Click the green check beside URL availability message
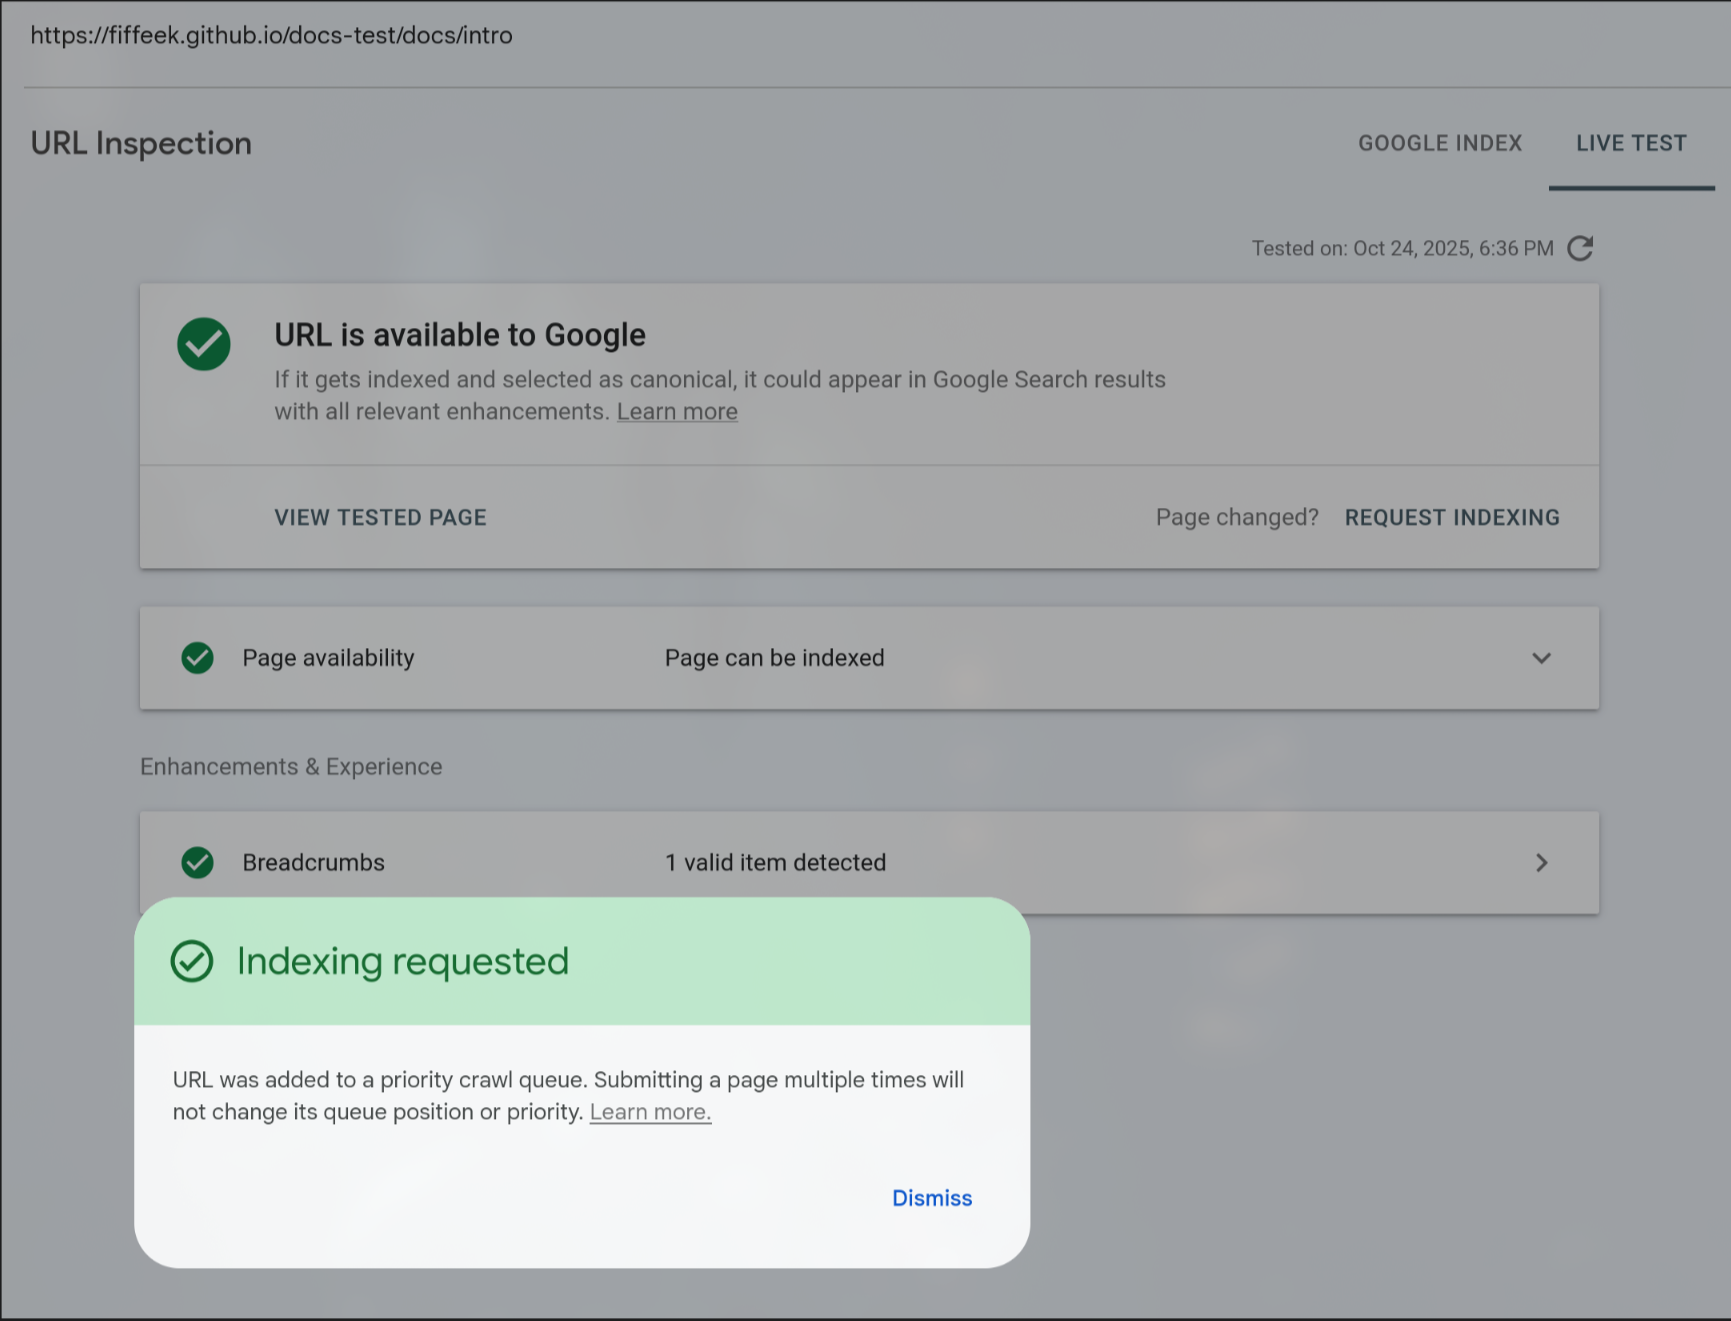This screenshot has width=1731, height=1321. click(x=203, y=343)
